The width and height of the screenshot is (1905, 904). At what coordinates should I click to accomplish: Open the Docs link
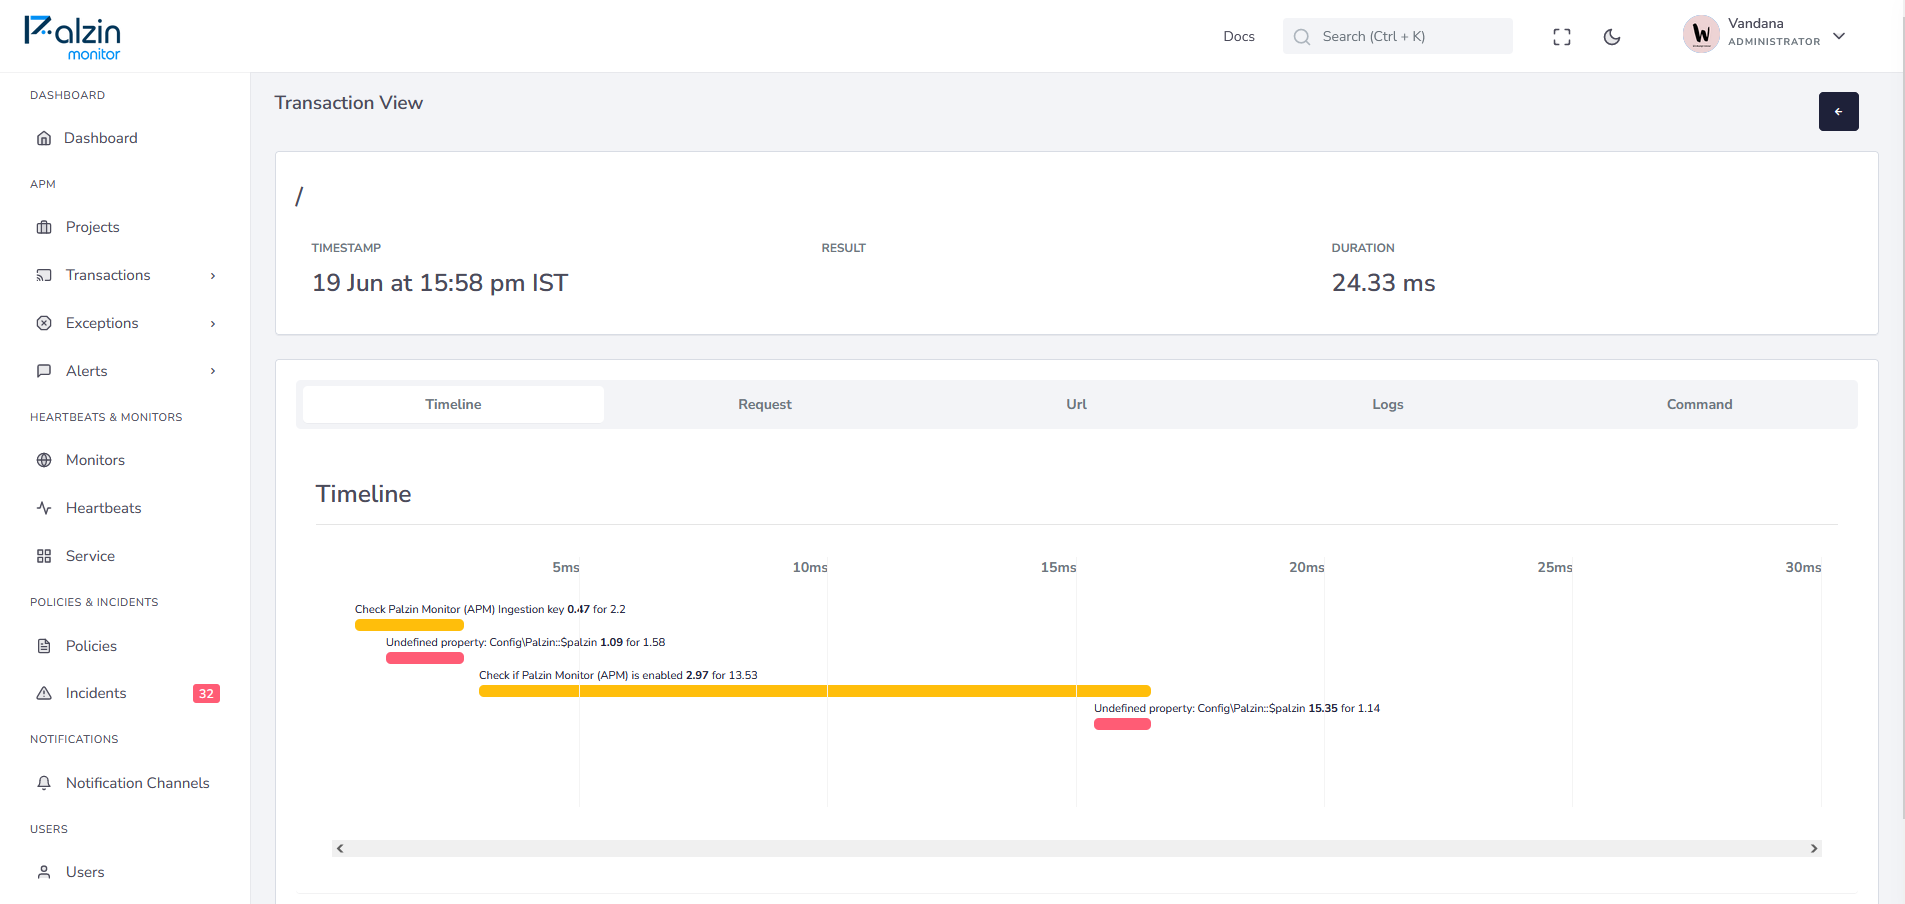coord(1239,36)
